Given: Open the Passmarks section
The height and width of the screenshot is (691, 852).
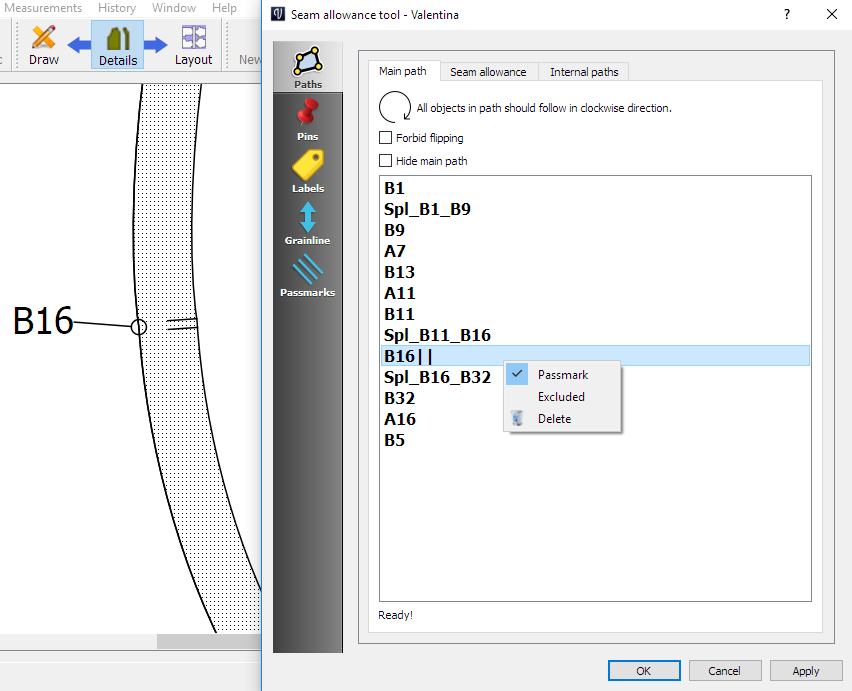Looking at the screenshot, I should click(x=308, y=275).
